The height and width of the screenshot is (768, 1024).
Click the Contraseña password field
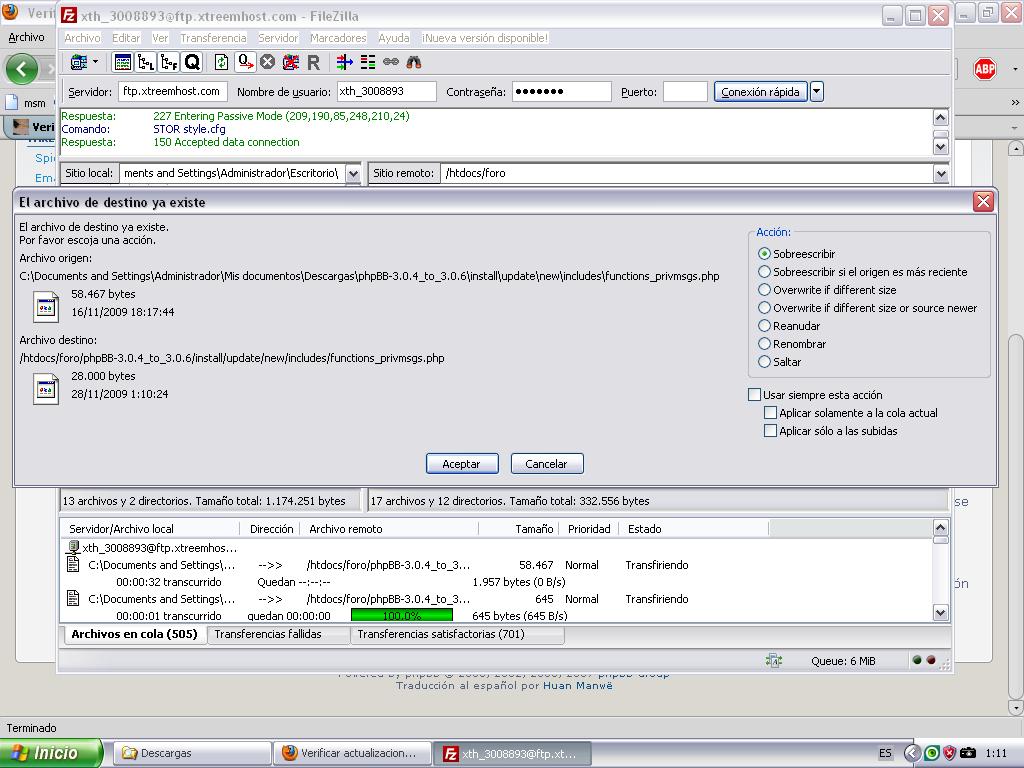[x=562, y=91]
